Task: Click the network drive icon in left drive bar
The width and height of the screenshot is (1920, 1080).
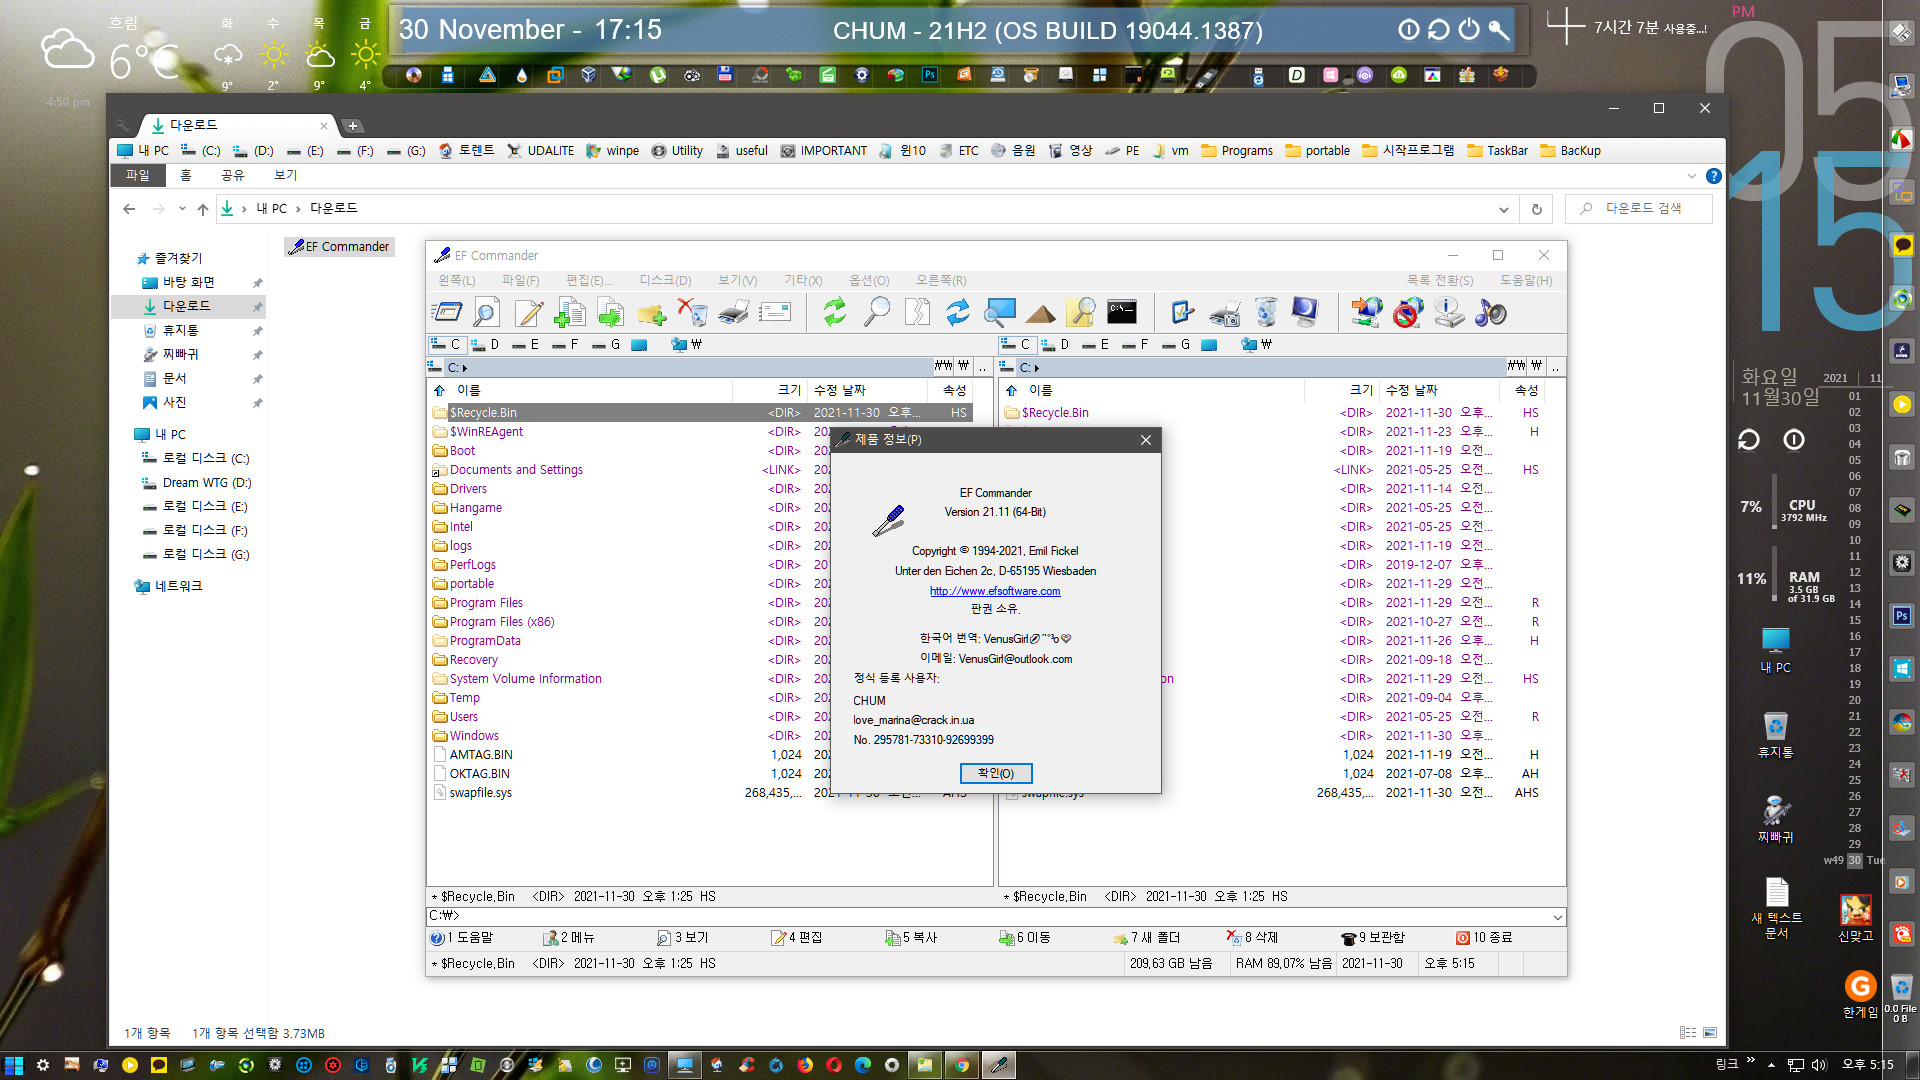Action: tap(687, 344)
